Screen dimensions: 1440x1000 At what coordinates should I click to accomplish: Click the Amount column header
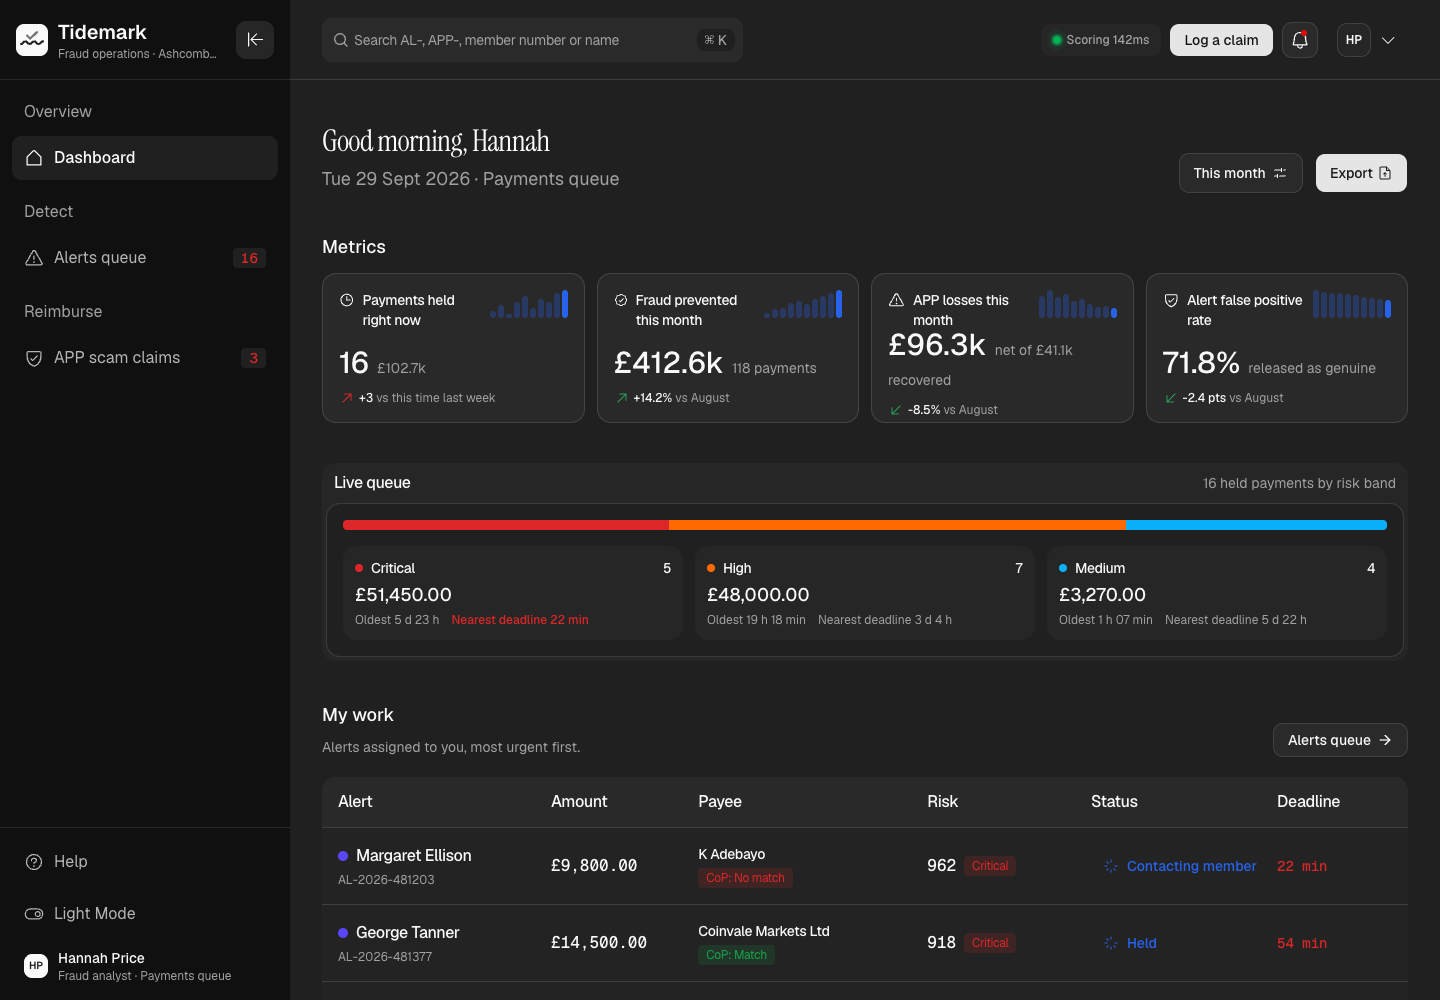[x=579, y=802]
